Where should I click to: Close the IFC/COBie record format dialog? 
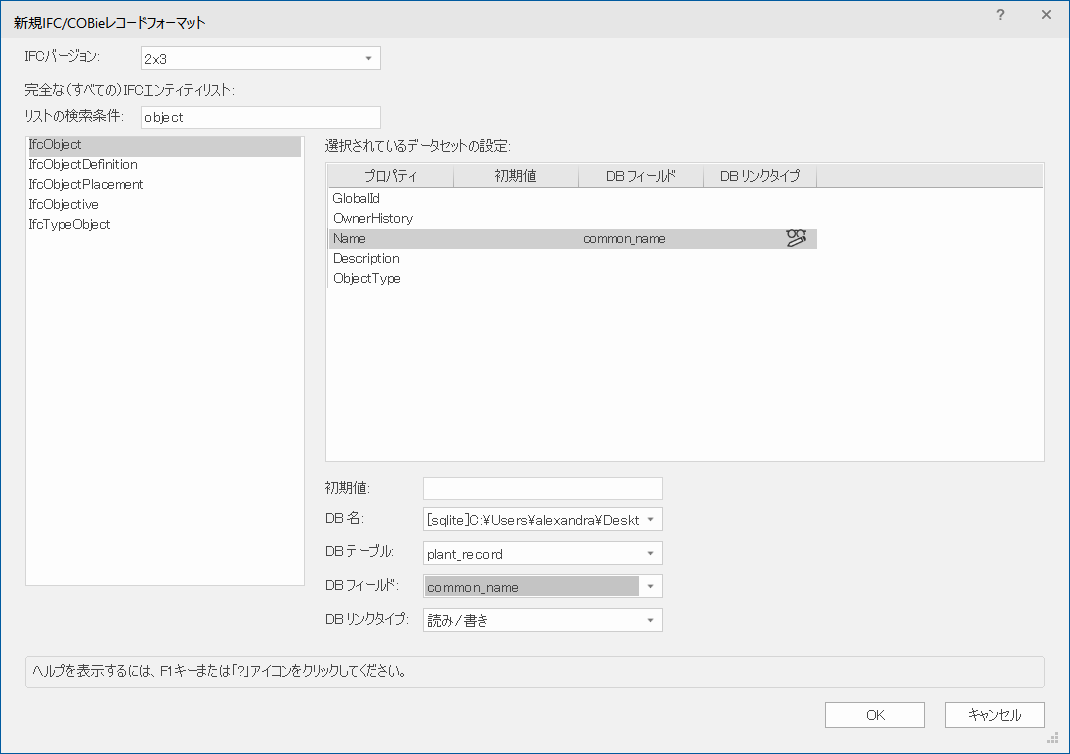coord(1046,15)
